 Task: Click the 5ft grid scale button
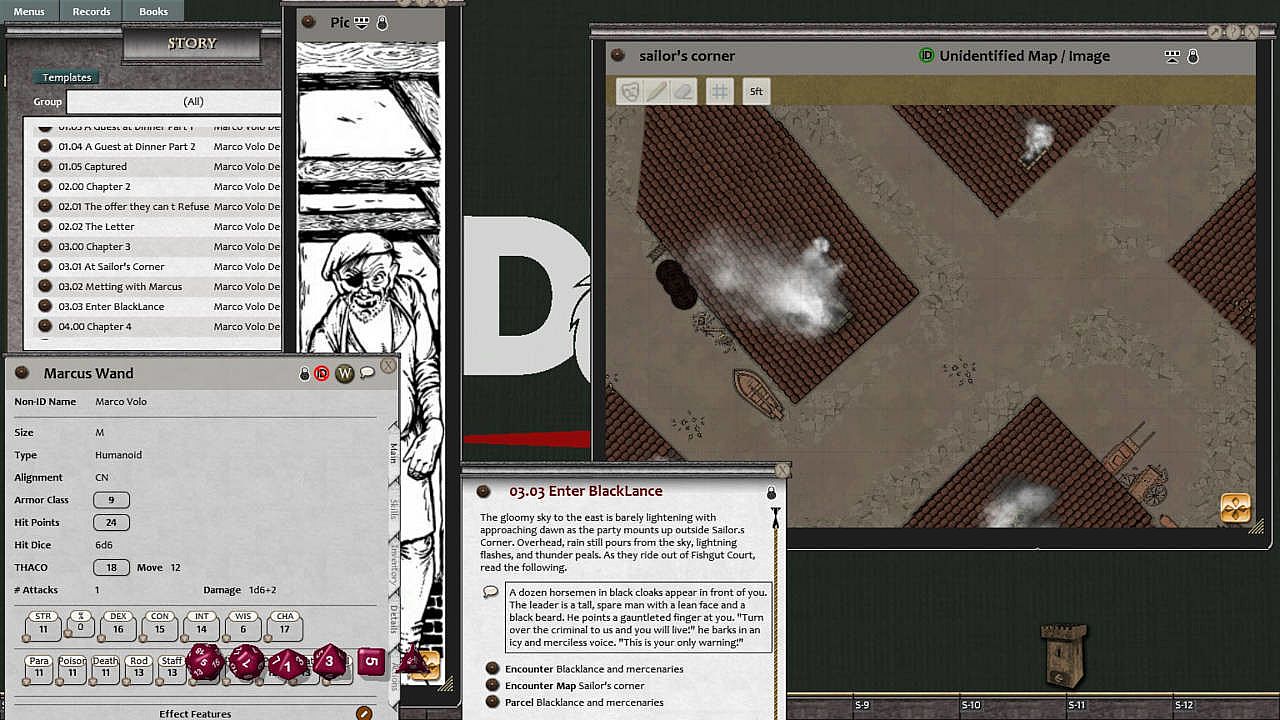click(x=756, y=91)
